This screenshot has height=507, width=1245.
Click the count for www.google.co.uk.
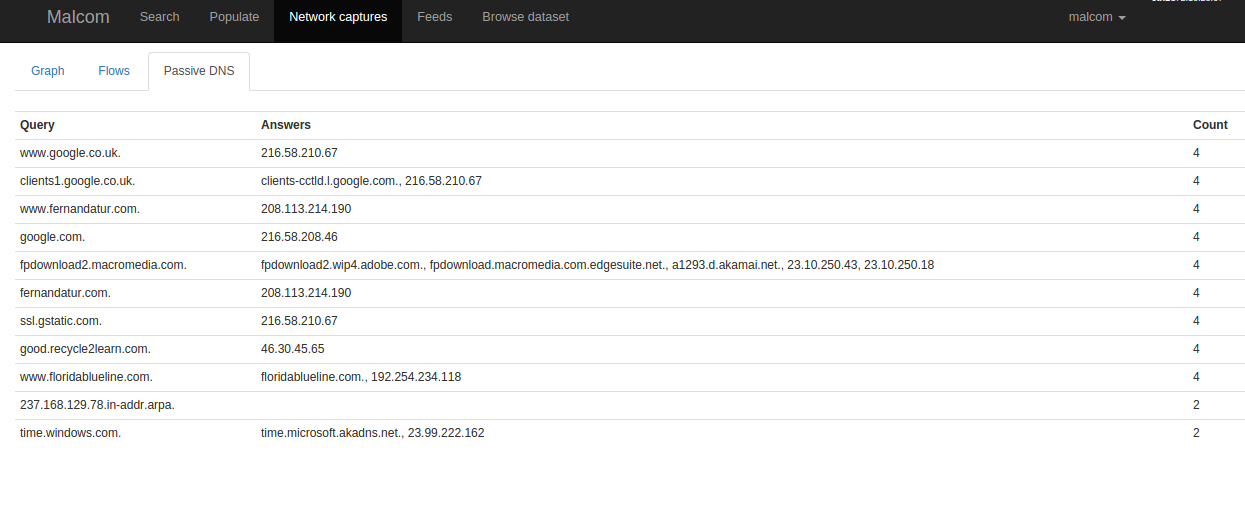click(x=1196, y=153)
